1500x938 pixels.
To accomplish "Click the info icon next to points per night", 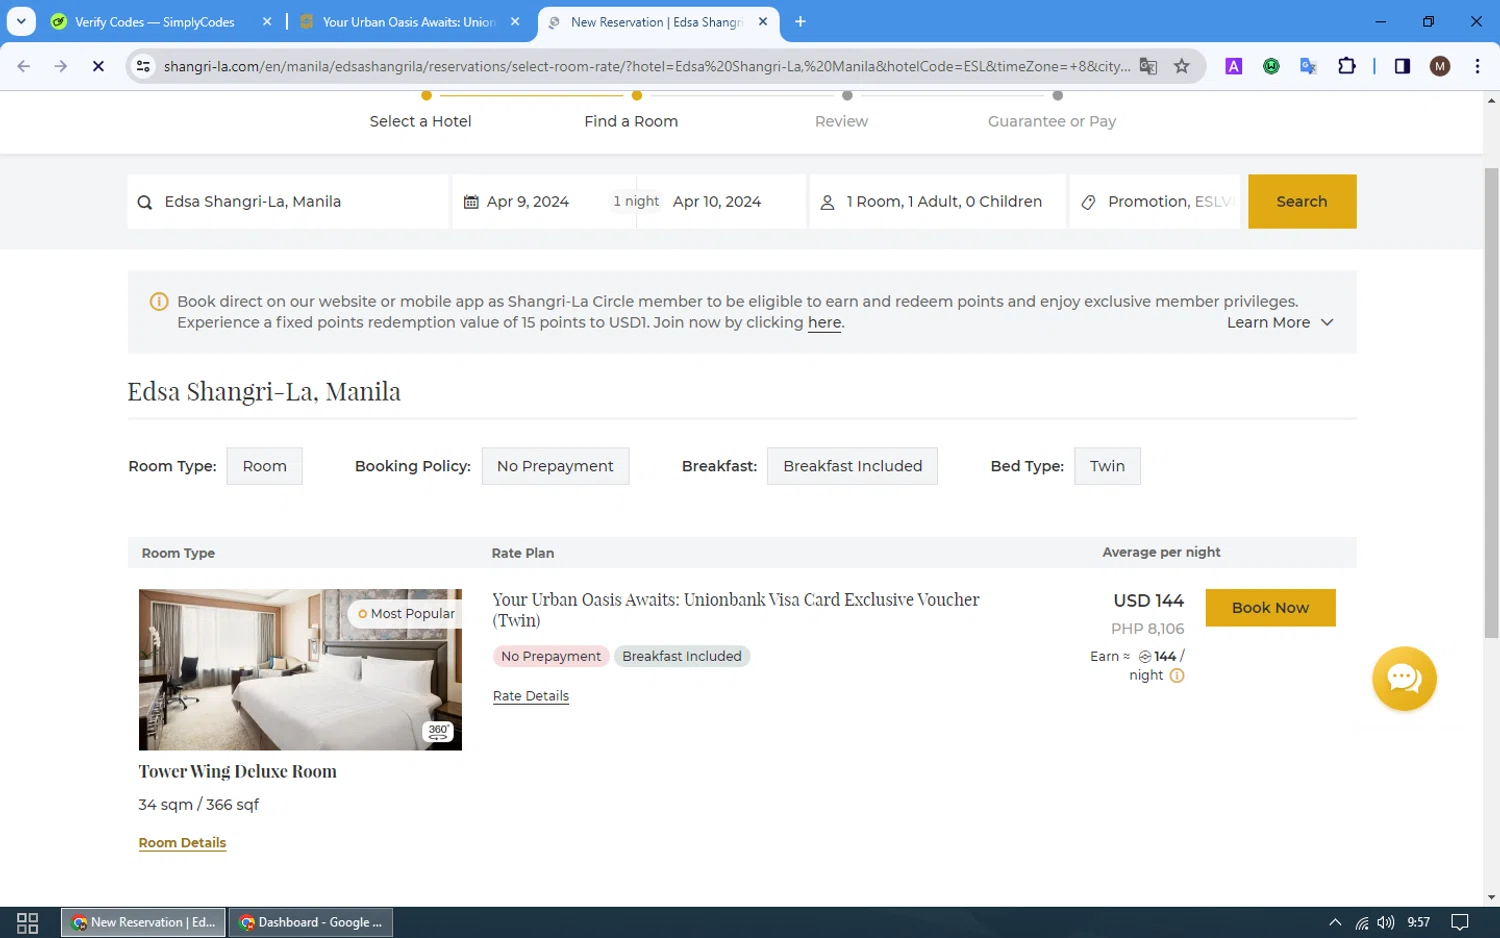I will click(x=1177, y=676).
